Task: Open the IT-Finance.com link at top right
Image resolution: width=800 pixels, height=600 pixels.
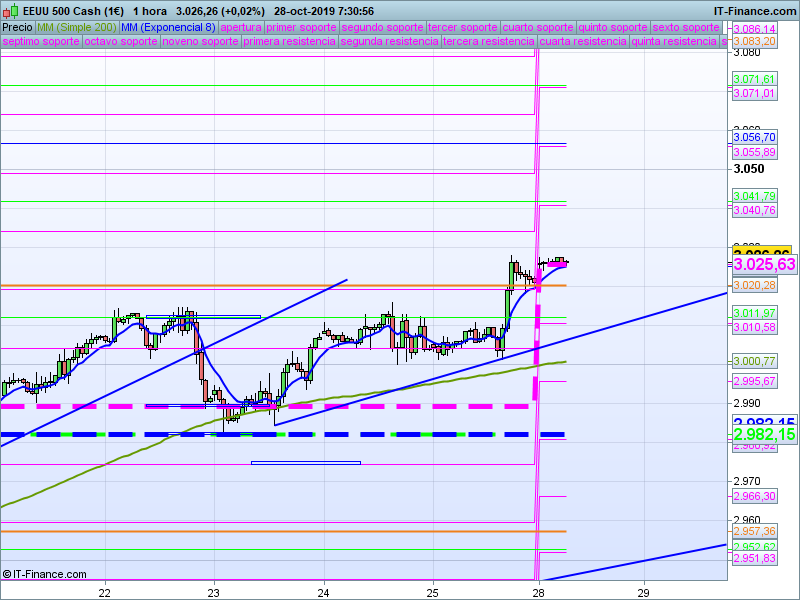Action: [754, 11]
